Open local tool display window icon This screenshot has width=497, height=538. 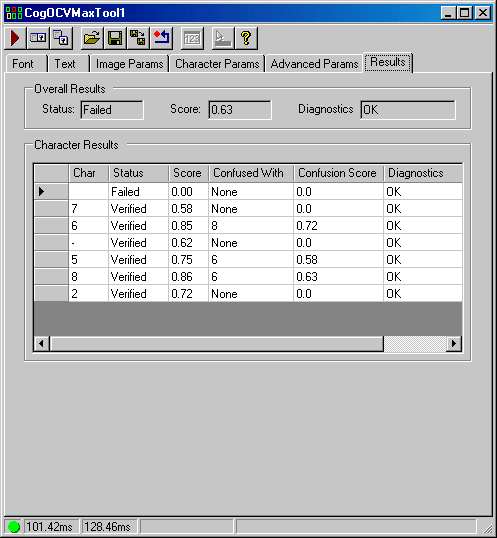(x=61, y=38)
